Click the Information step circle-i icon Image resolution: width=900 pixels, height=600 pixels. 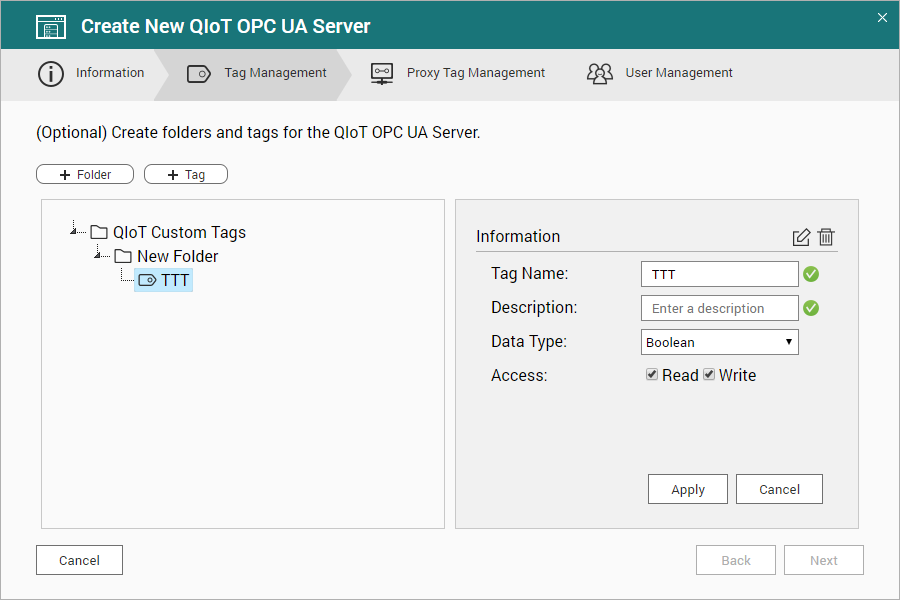click(51, 74)
